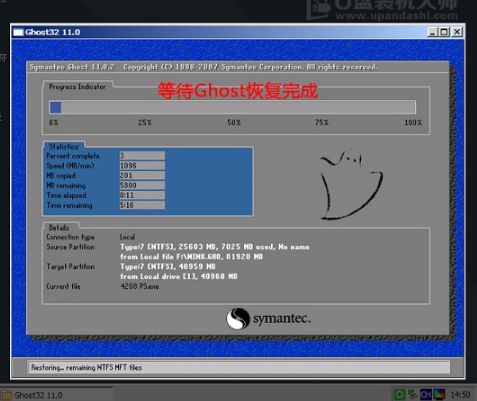Maximize the Ghost32 11.0 window
This screenshot has width=477, height=401.
(x=444, y=32)
